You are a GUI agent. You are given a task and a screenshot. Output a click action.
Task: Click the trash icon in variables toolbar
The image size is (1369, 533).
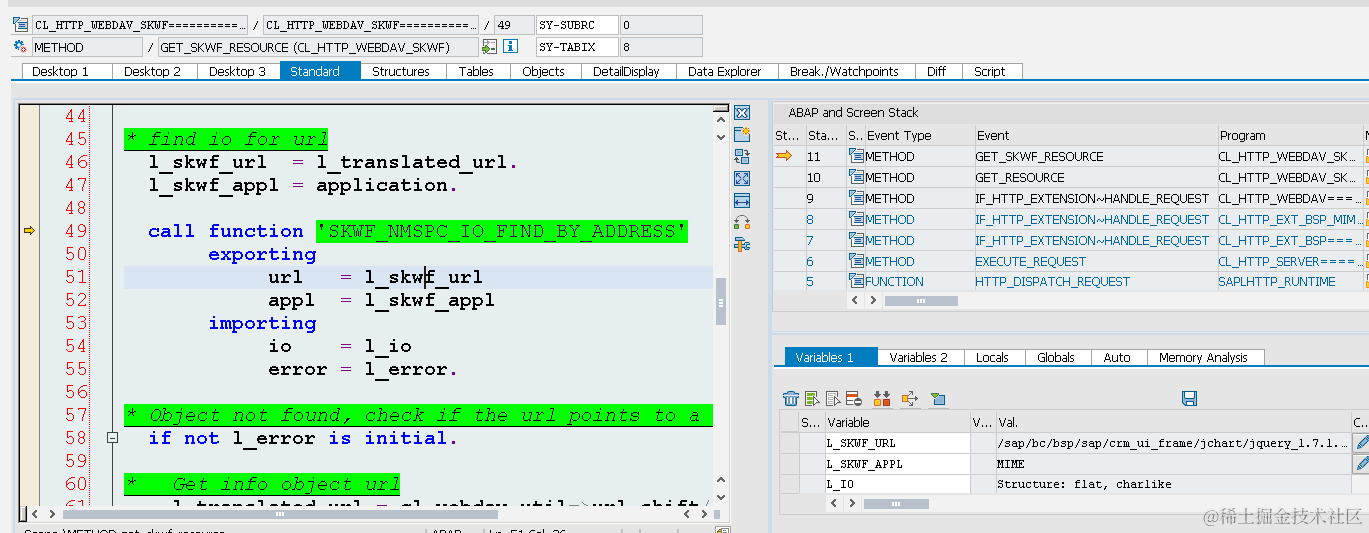791,399
